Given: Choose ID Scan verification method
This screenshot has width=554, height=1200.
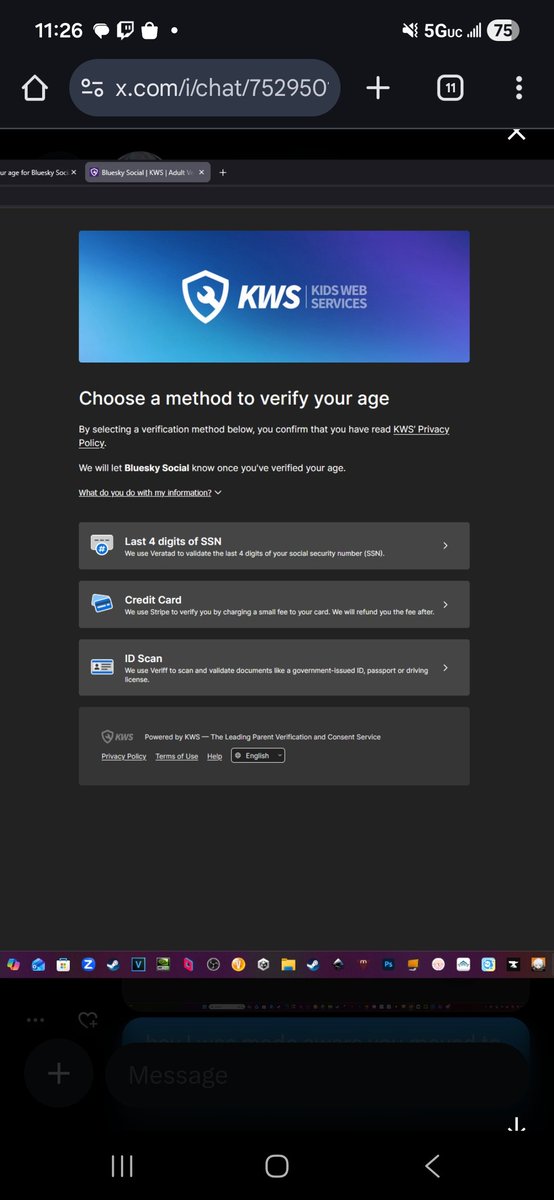Looking at the screenshot, I should (x=274, y=667).
